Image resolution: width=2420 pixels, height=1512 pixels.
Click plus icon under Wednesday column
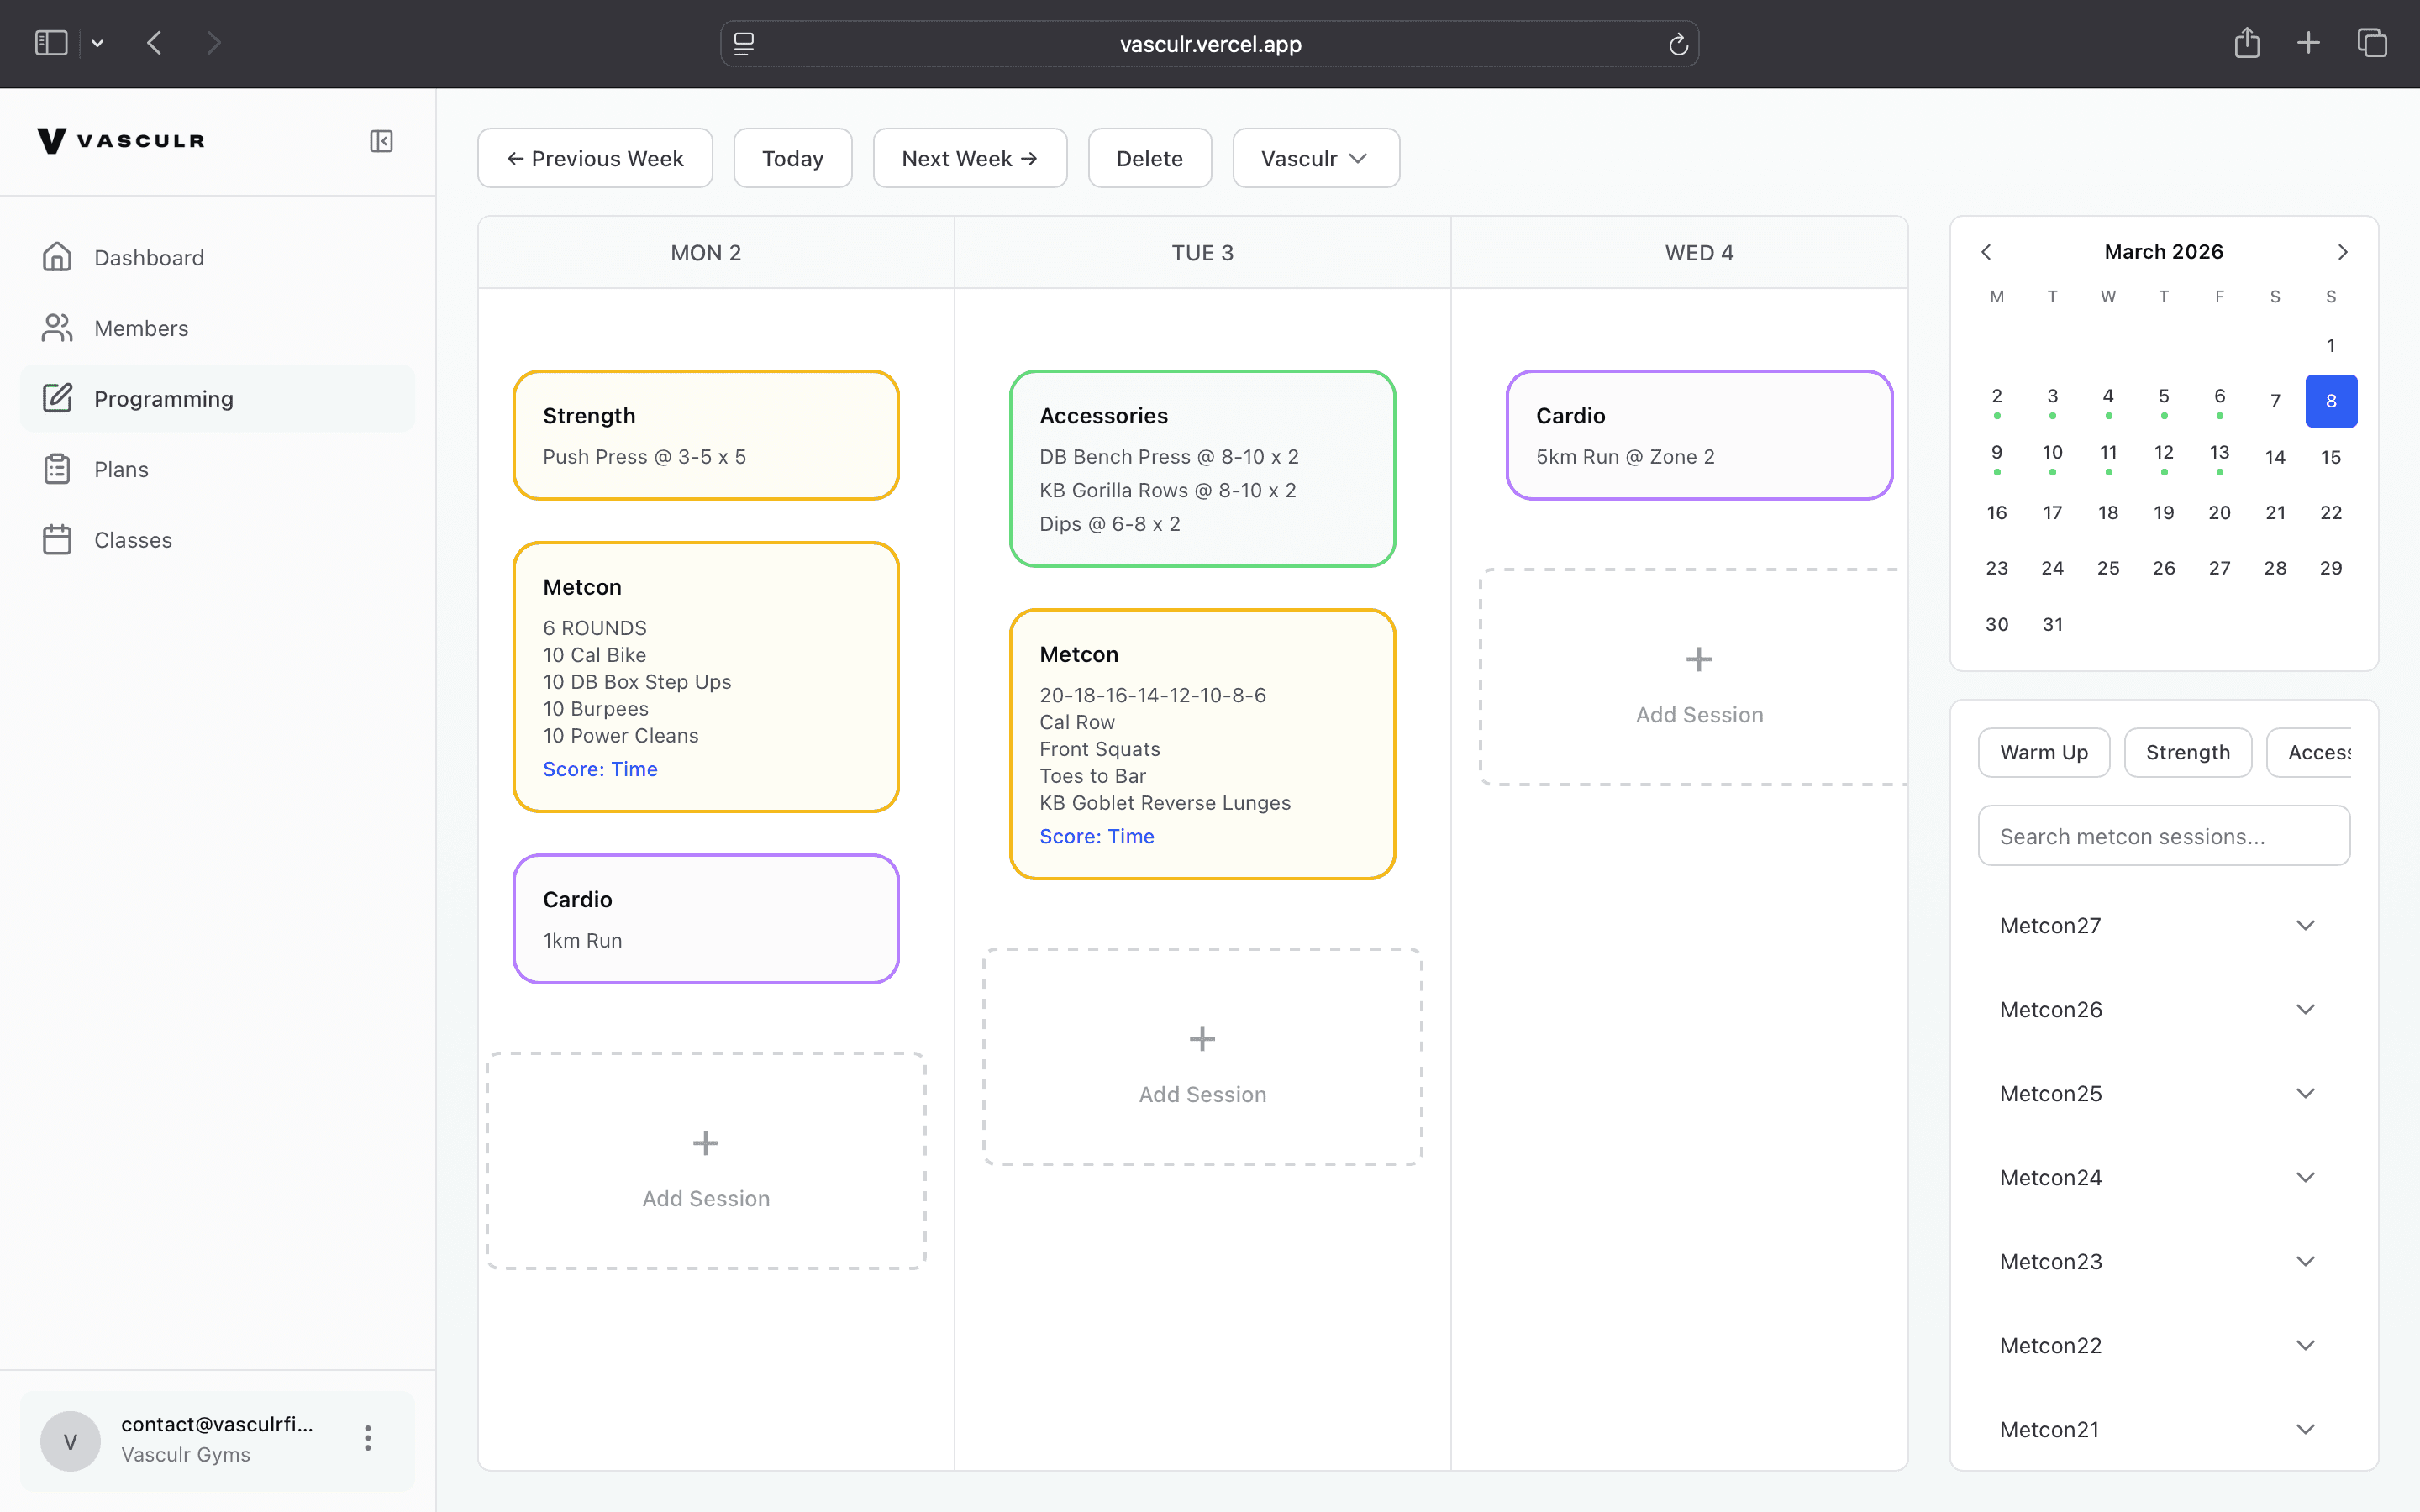pos(1698,660)
